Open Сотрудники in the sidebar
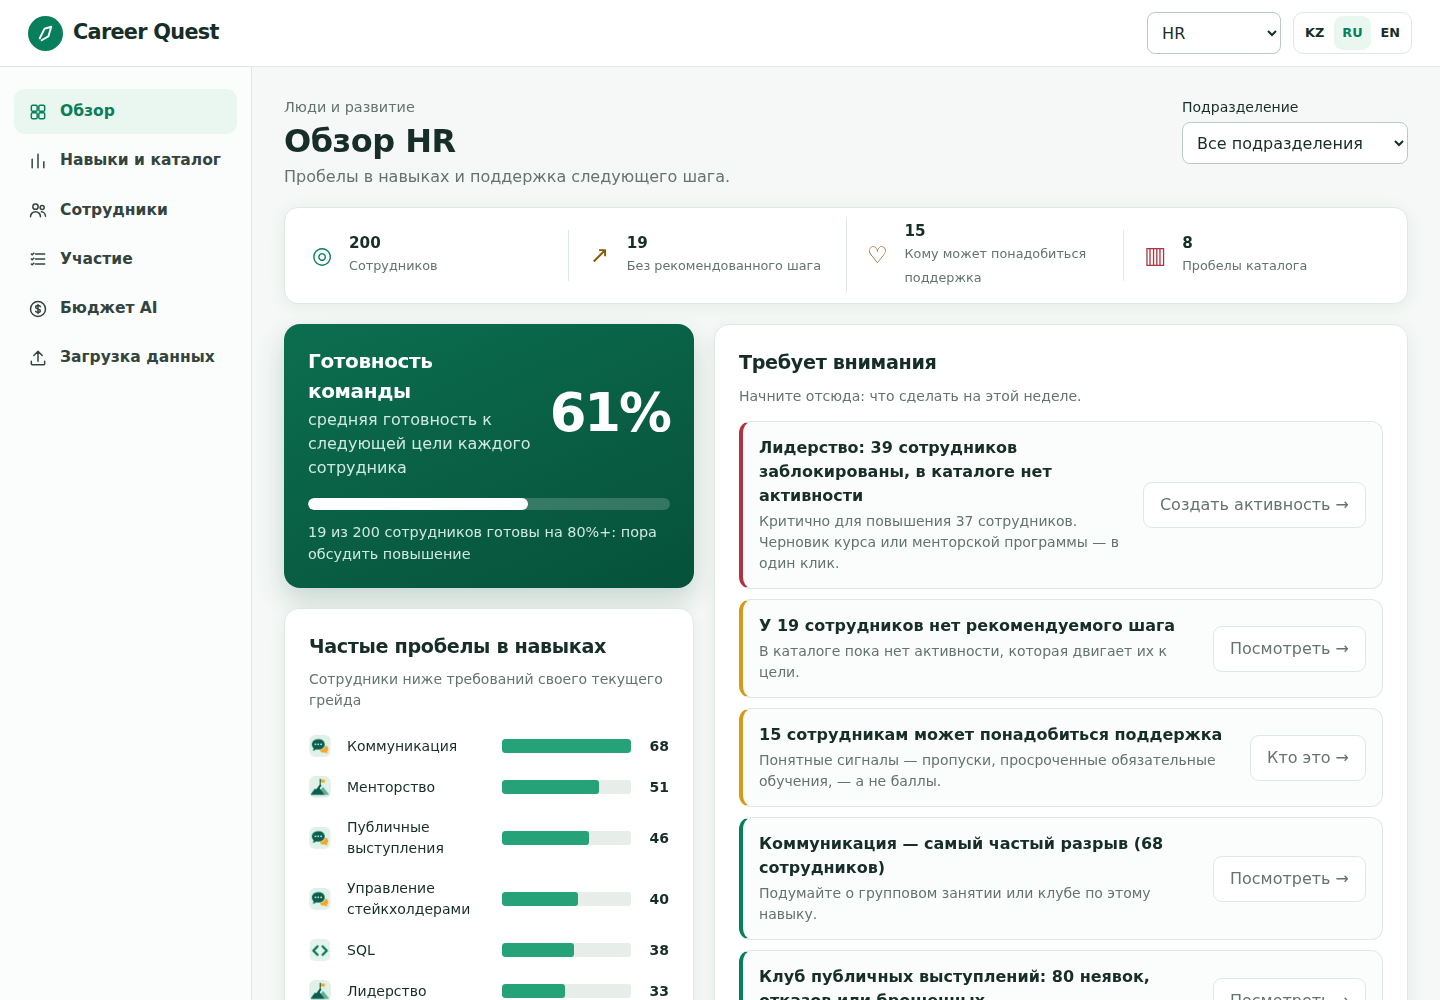1440x1000 pixels. [x=125, y=210]
